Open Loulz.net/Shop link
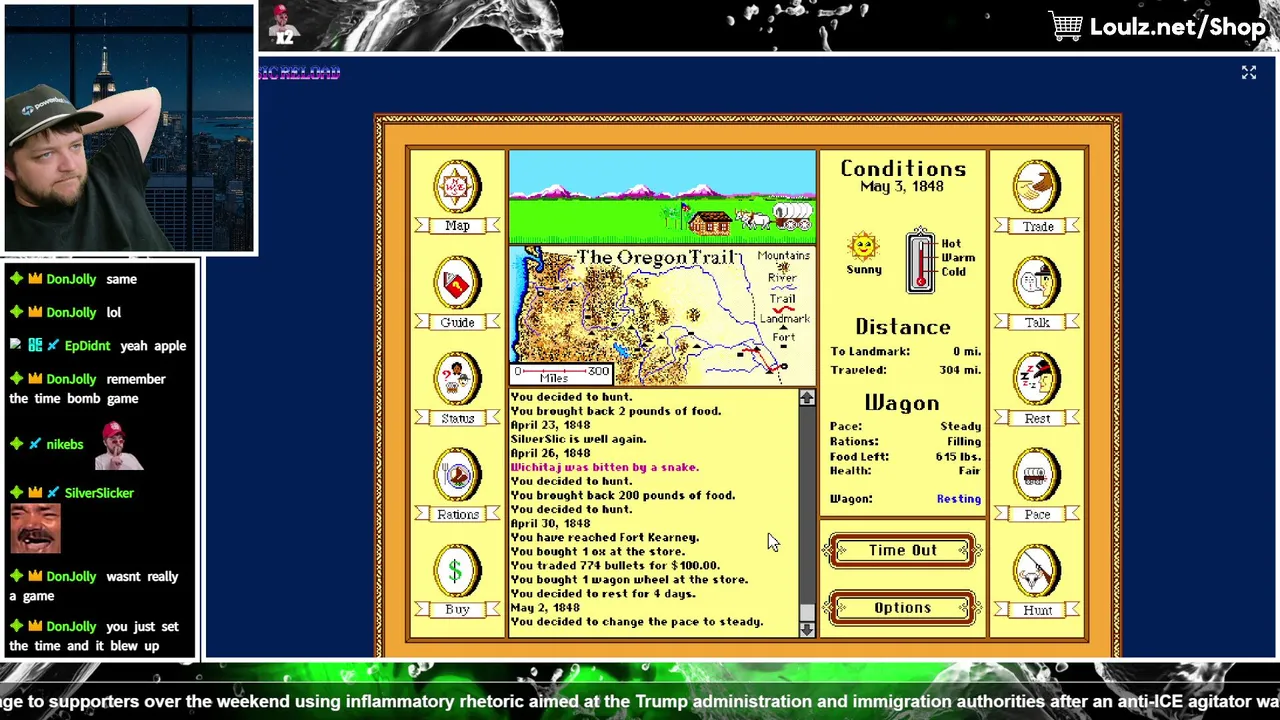1280x720 pixels. point(1177,27)
